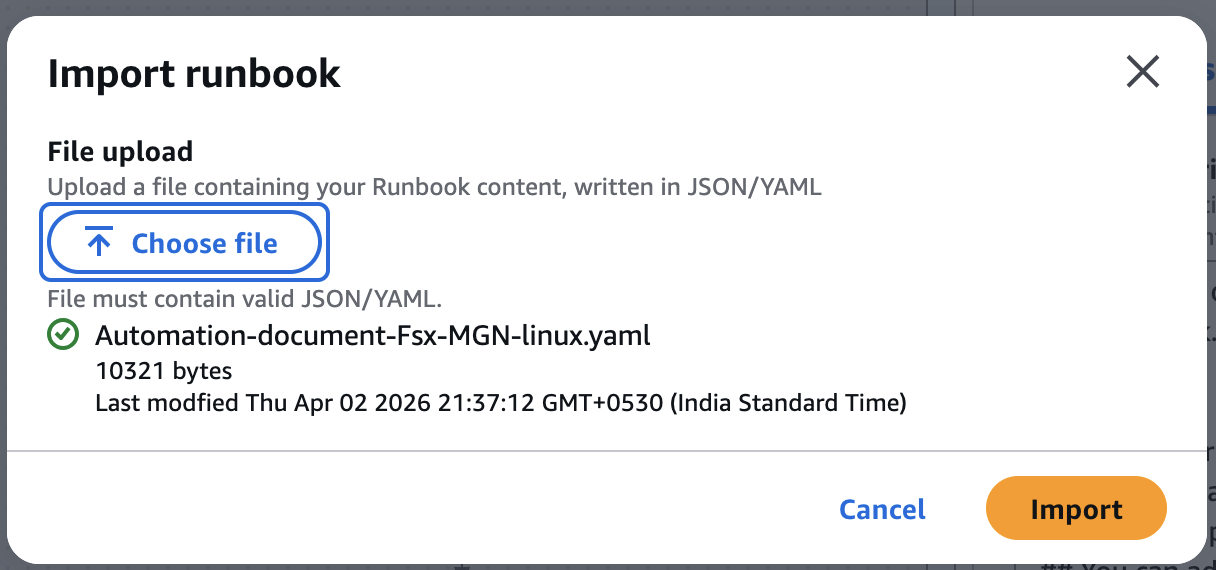This screenshot has height=570, width=1216.
Task: Click the File upload label
Action: click(x=120, y=152)
